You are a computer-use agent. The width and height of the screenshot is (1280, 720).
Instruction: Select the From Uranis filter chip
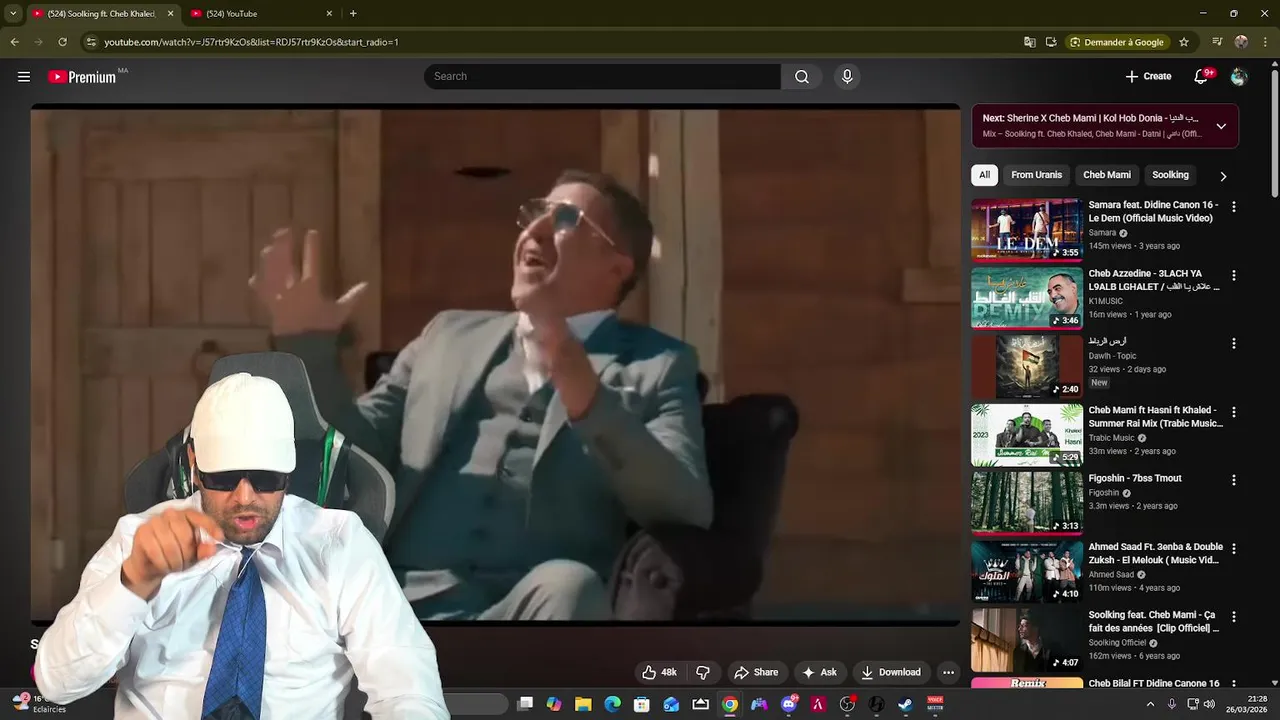coord(1036,175)
